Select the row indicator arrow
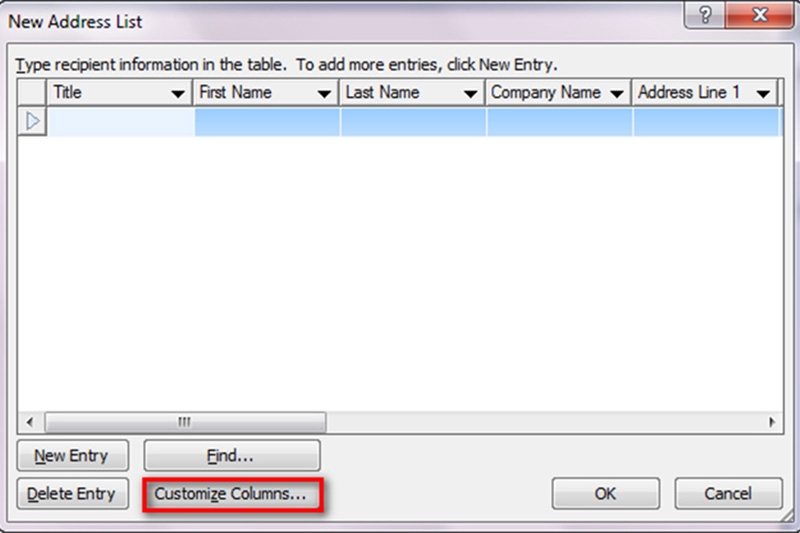The height and width of the screenshot is (533, 800). pyautogui.click(x=32, y=121)
